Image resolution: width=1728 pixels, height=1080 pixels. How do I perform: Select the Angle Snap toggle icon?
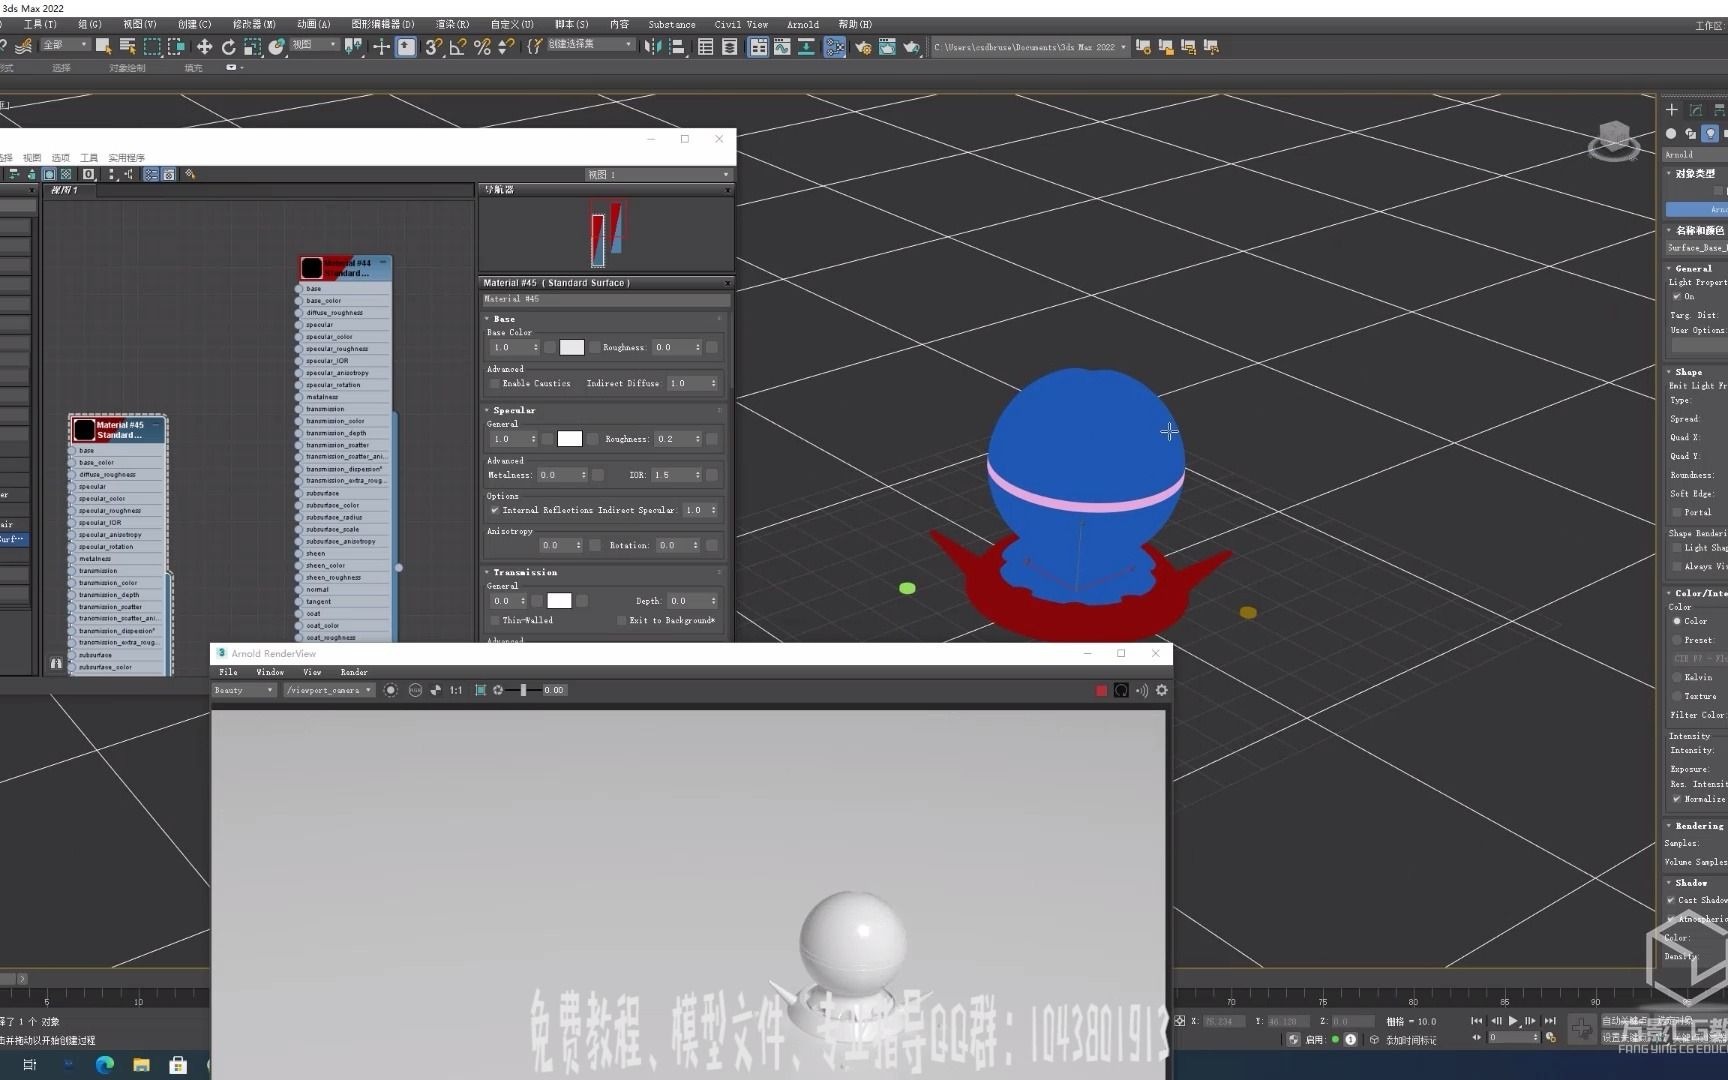tap(458, 46)
